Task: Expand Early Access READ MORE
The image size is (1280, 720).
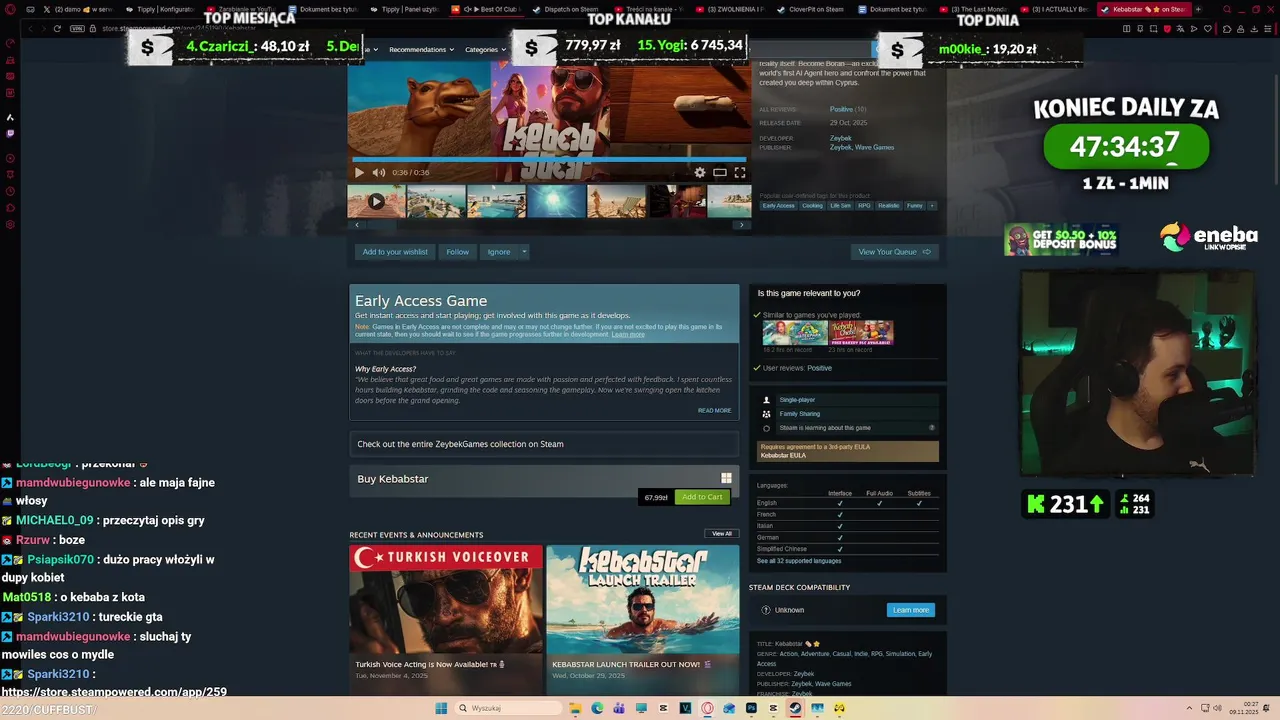Action: (714, 410)
